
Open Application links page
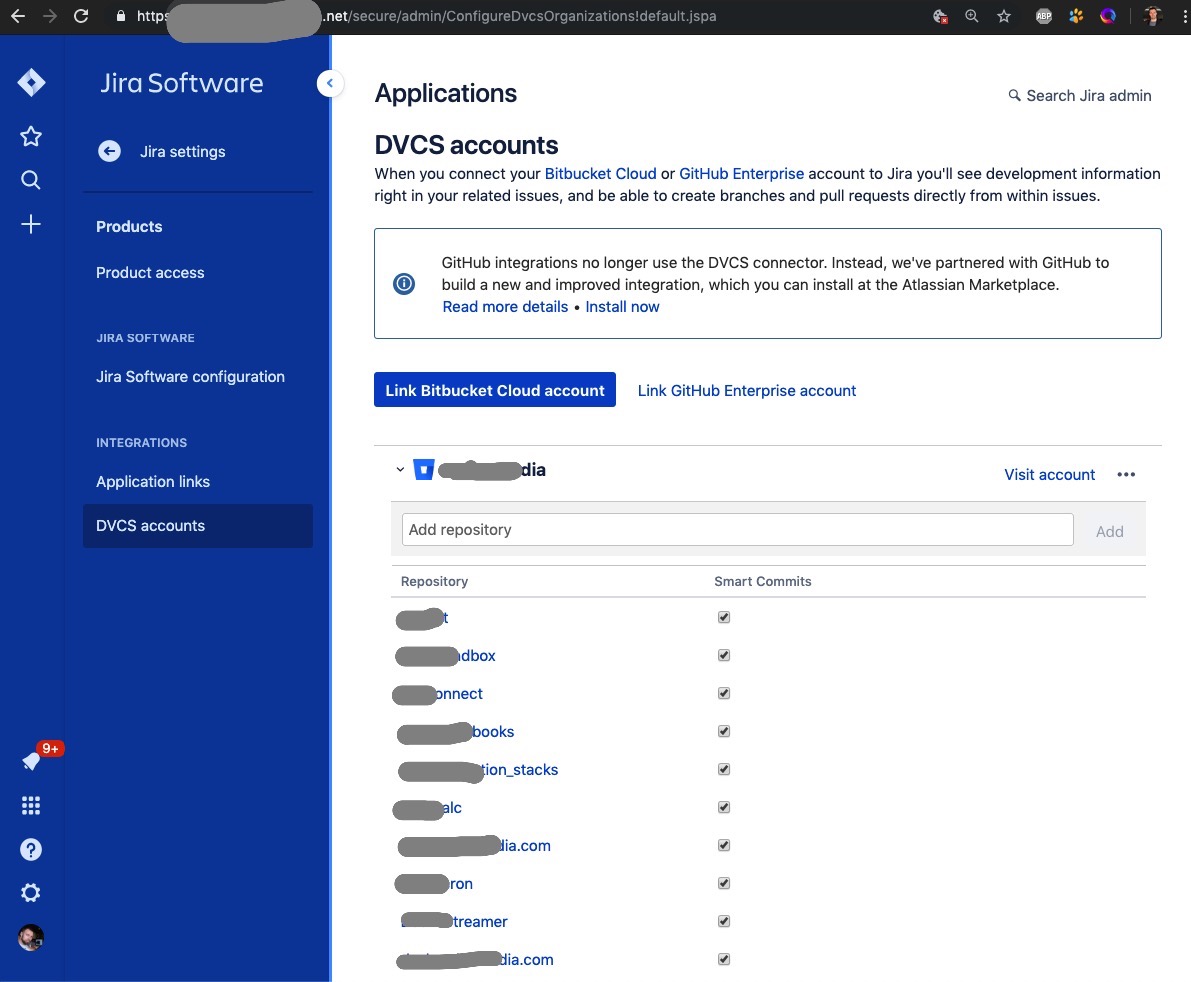[x=153, y=482]
